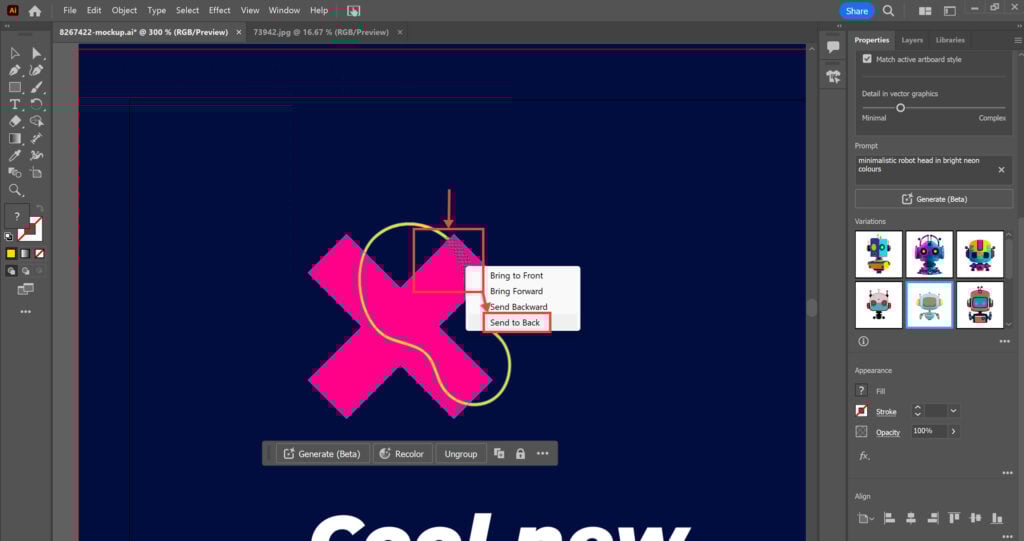Click Generate (Beta) in contextual bar
The height and width of the screenshot is (541, 1024).
[x=322, y=453]
